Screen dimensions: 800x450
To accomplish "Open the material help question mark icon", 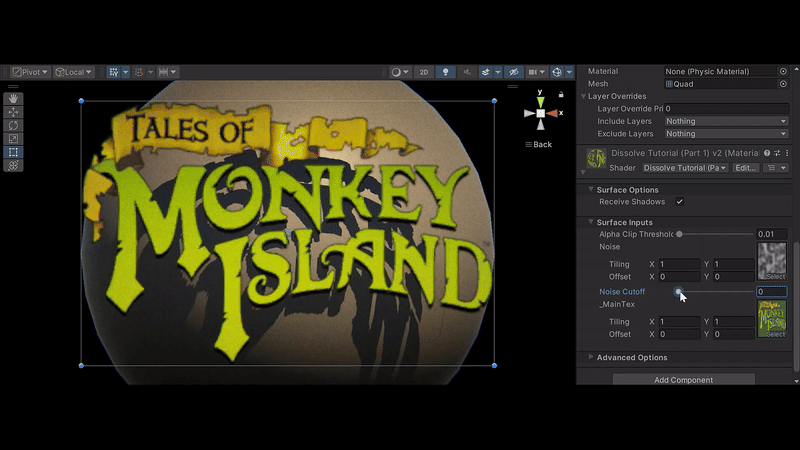I will click(x=767, y=153).
